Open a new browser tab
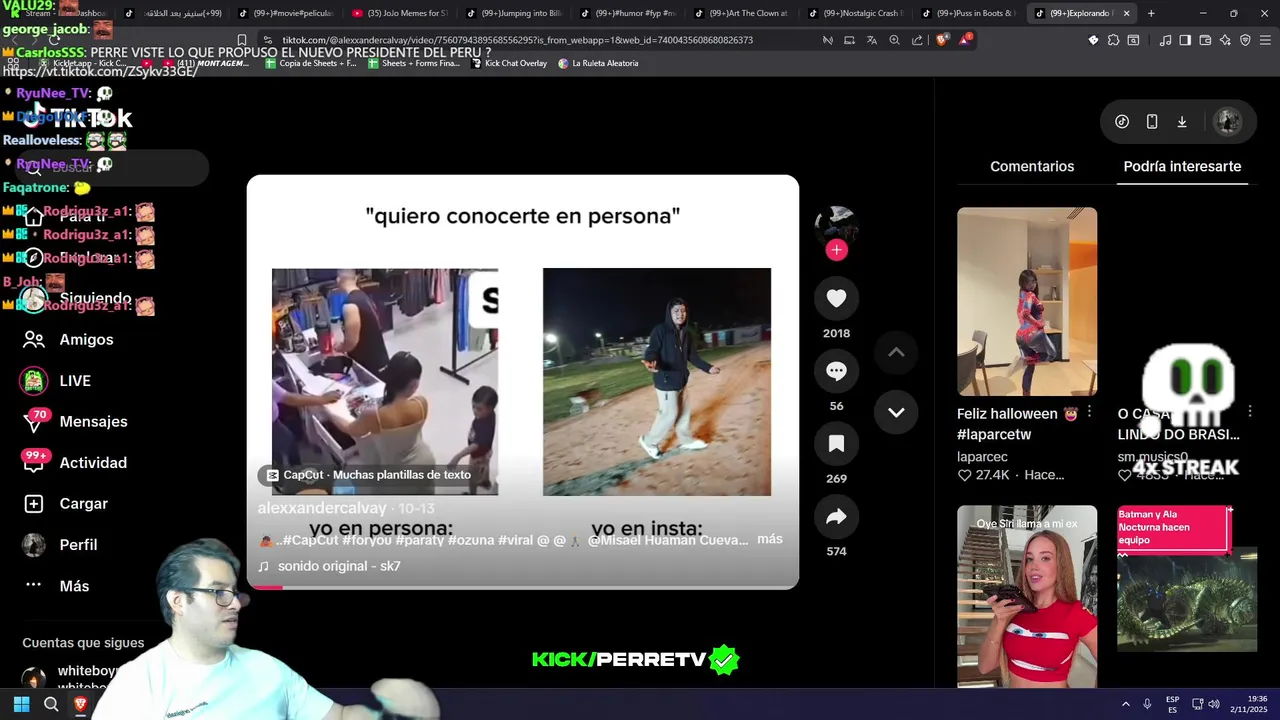 pyautogui.click(x=1151, y=13)
